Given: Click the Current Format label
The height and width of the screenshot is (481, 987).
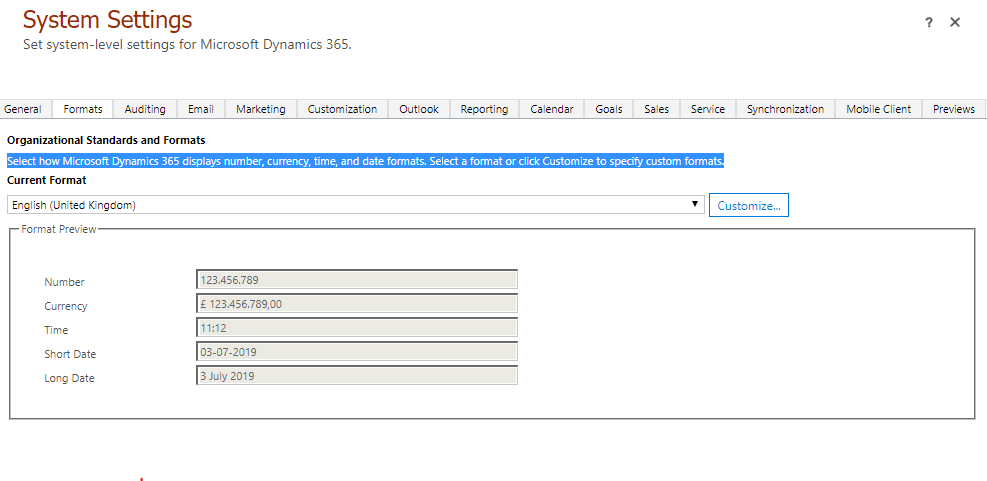Looking at the screenshot, I should click(47, 180).
